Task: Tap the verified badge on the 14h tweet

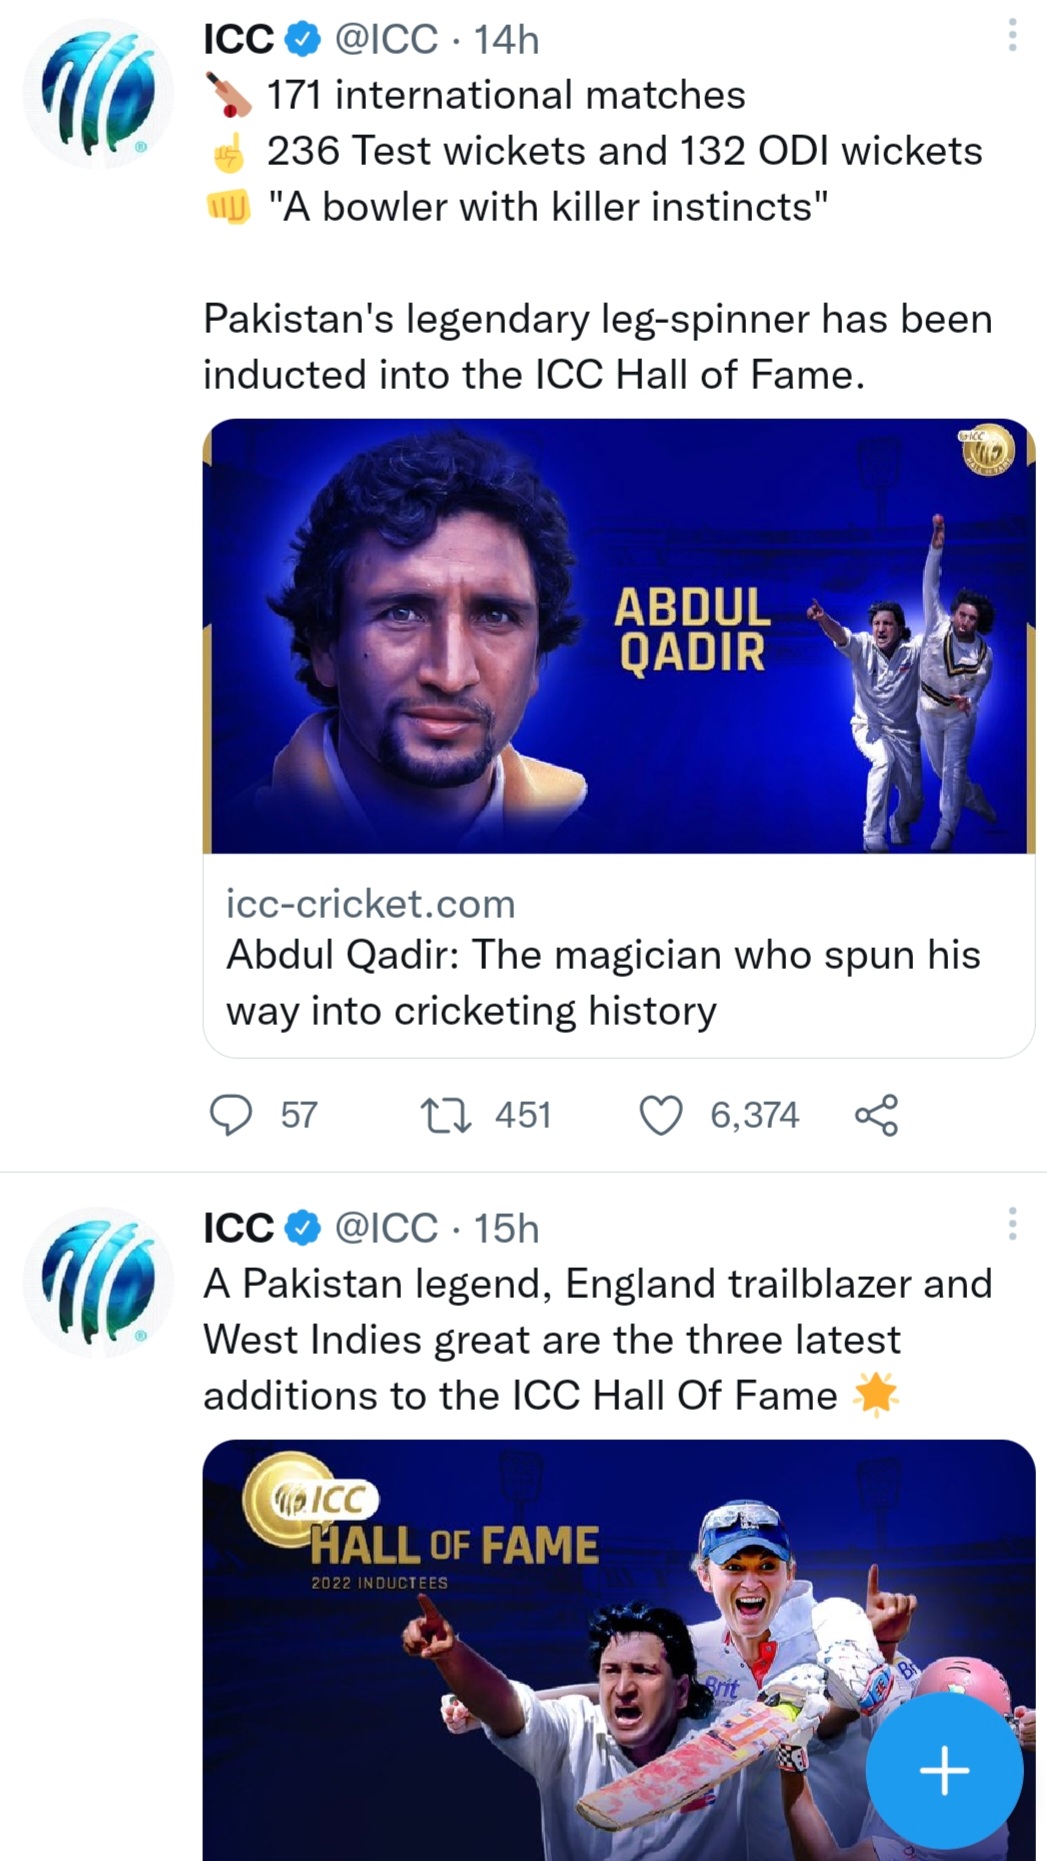Action: [304, 39]
